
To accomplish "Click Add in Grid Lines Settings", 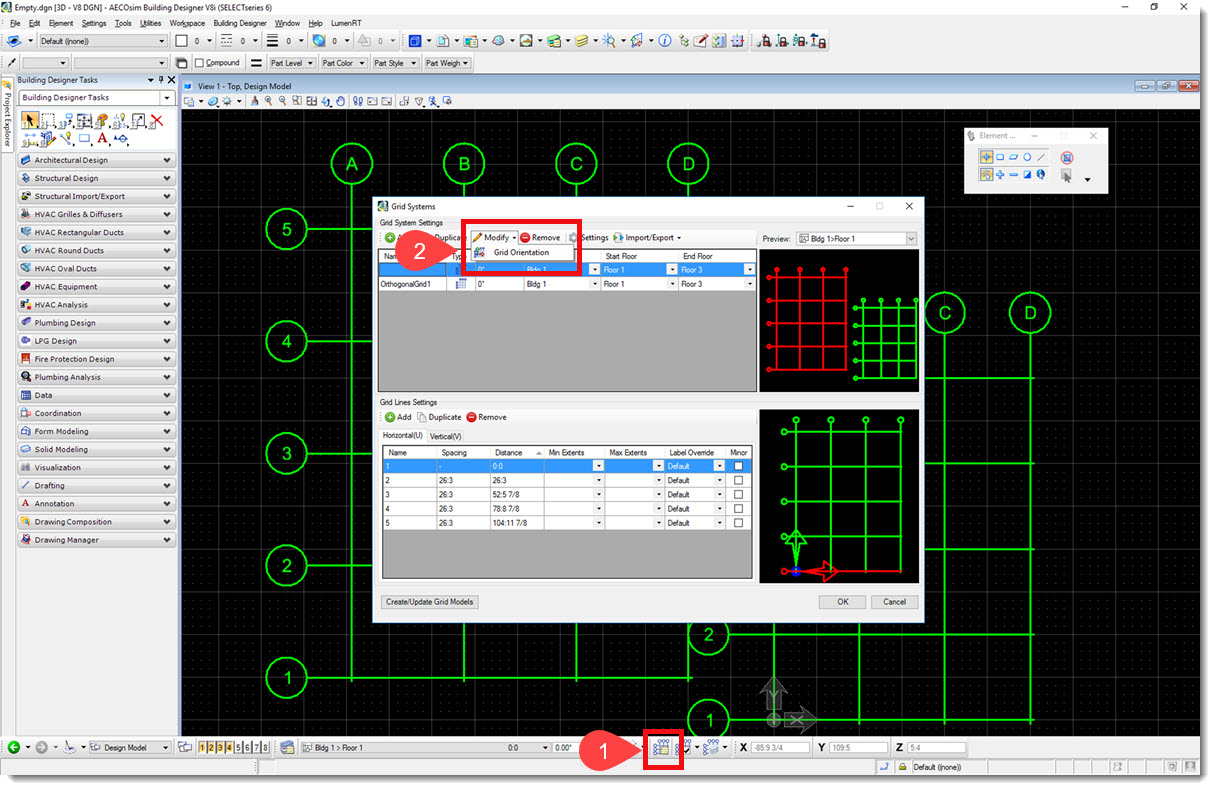I will (x=397, y=417).
